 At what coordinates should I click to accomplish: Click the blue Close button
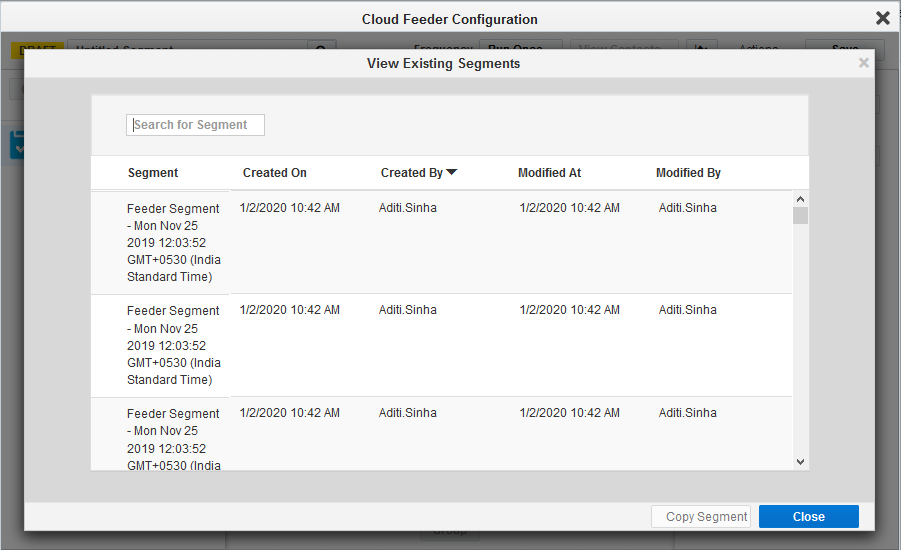(x=808, y=517)
